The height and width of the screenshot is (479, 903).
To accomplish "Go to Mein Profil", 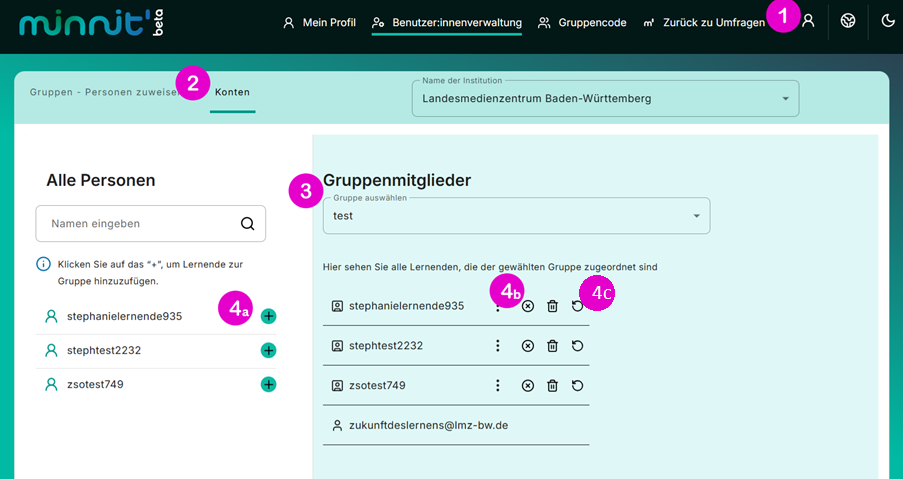I will point(319,22).
